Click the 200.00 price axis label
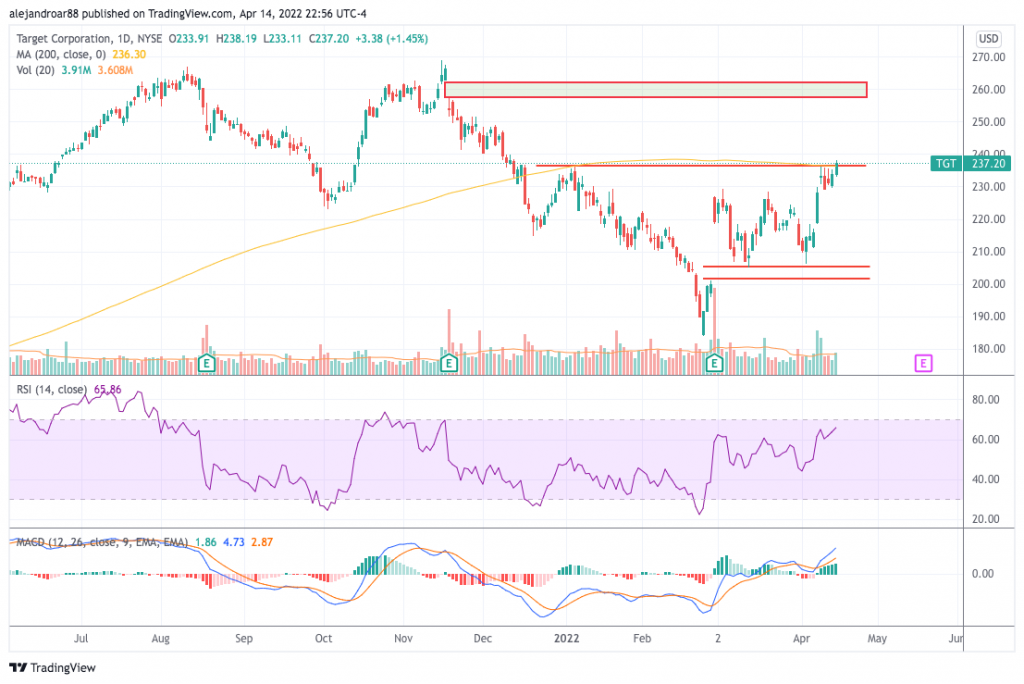This screenshot has height=684, width=1024. (x=988, y=284)
